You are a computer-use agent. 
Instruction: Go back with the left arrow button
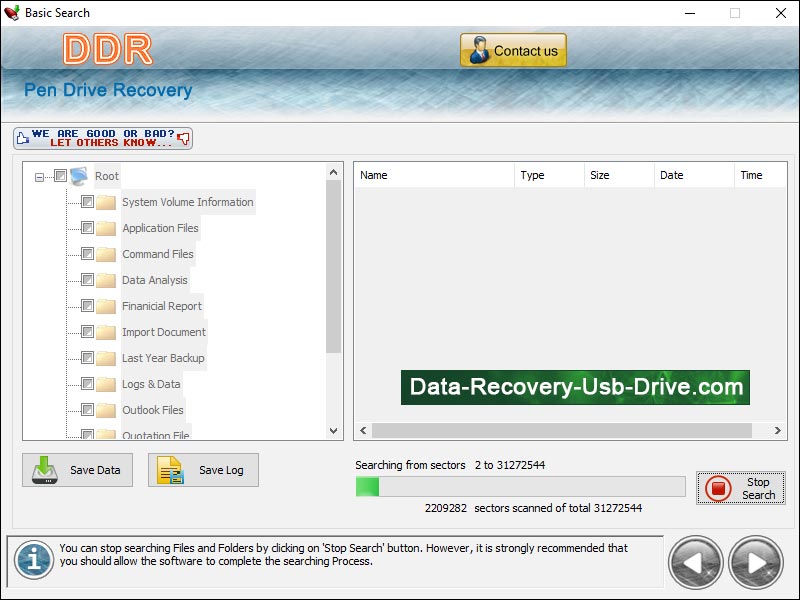(695, 563)
